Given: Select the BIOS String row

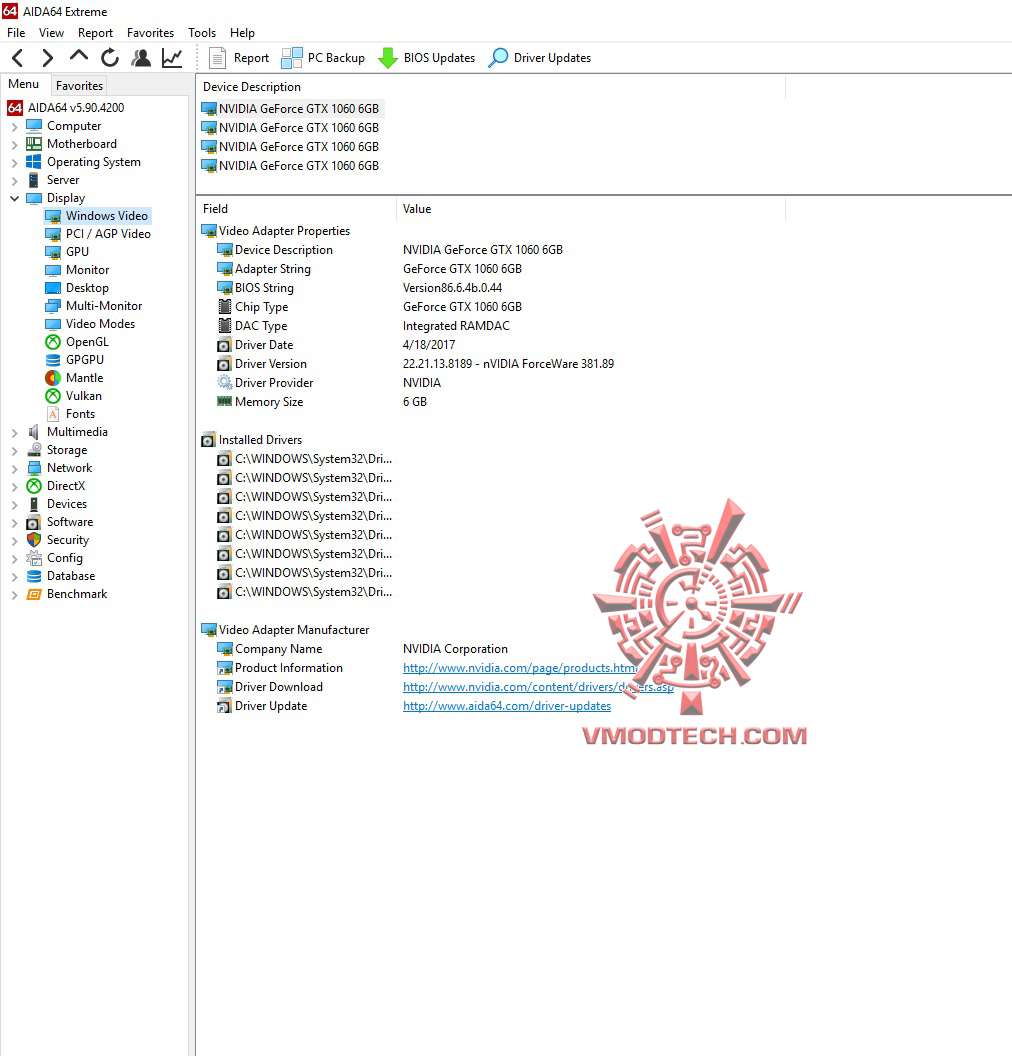Looking at the screenshot, I should pyautogui.click(x=359, y=288).
